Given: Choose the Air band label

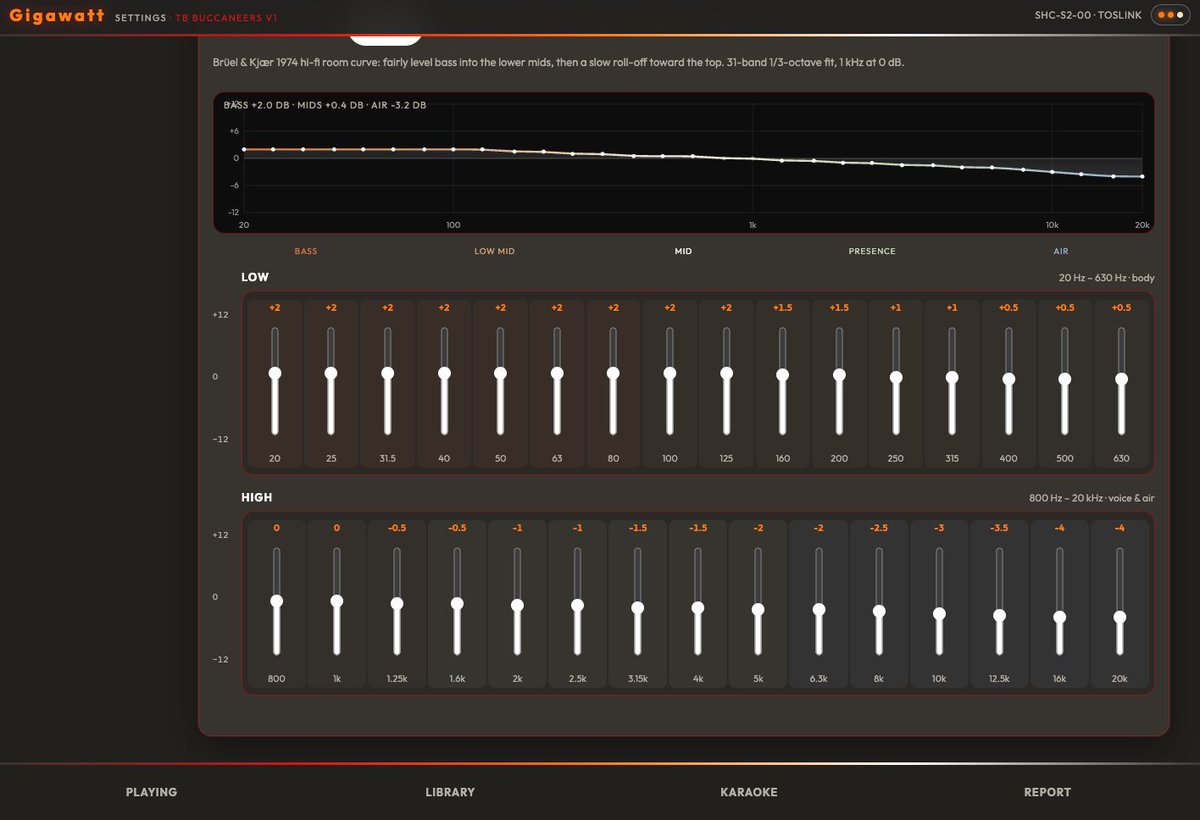Looking at the screenshot, I should [x=1061, y=251].
